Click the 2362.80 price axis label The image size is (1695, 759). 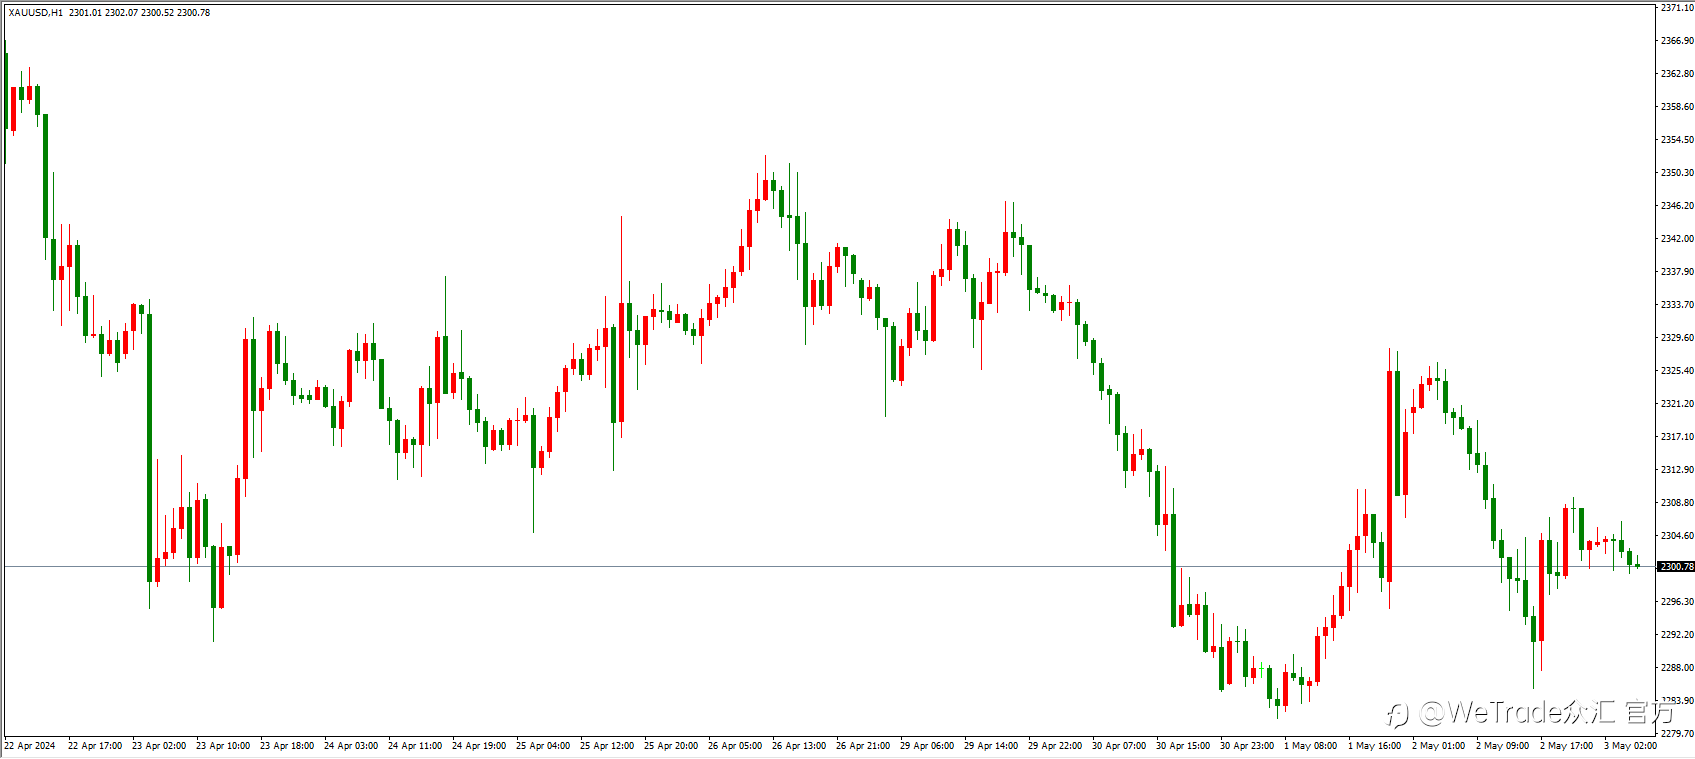point(1677,74)
